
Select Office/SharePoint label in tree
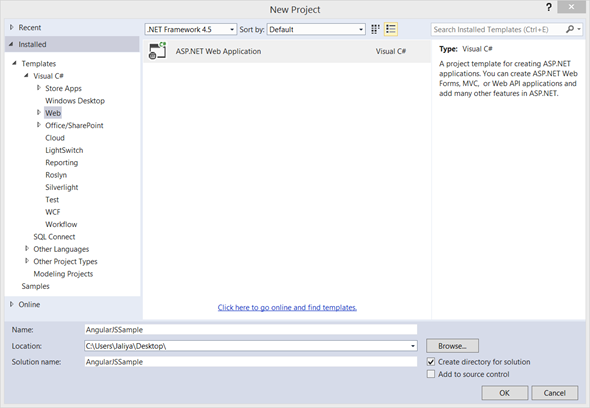(x=74, y=125)
